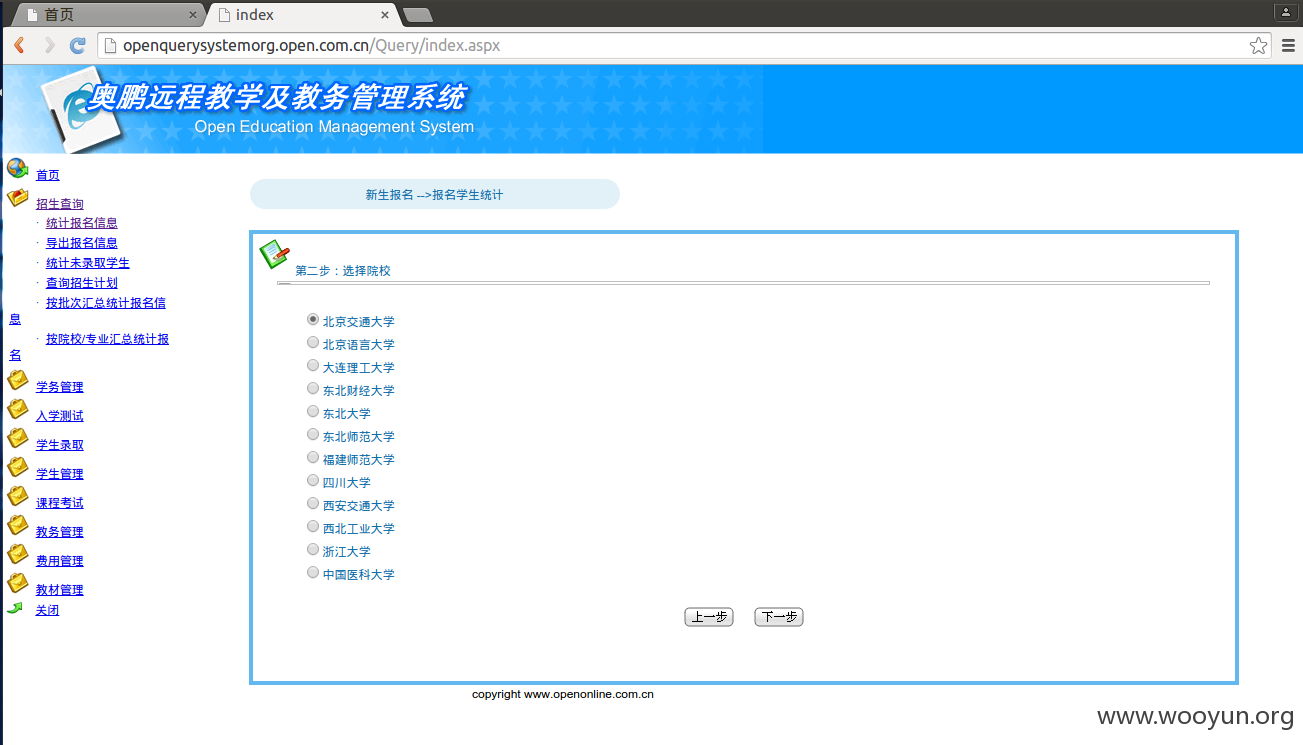Screen dimensions: 1303x745
Task: Expand the 费用管理 menu
Action: coord(60,561)
